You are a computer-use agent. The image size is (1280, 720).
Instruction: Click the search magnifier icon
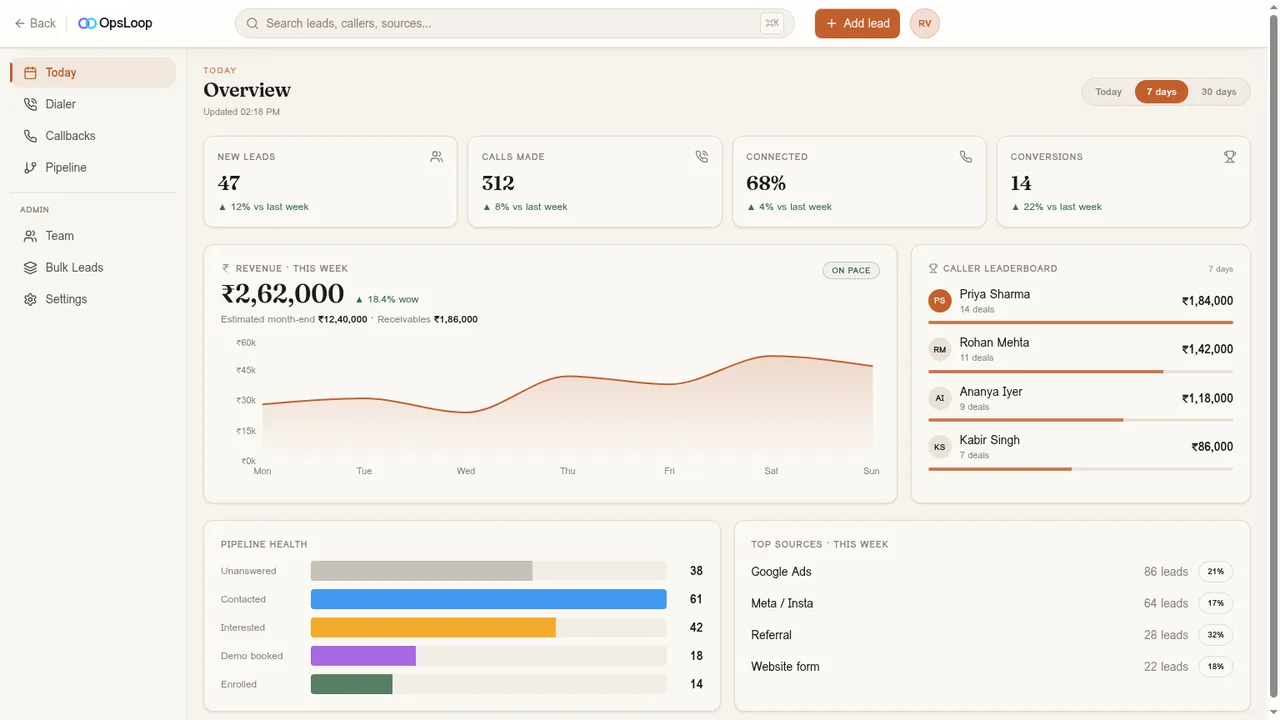[252, 23]
